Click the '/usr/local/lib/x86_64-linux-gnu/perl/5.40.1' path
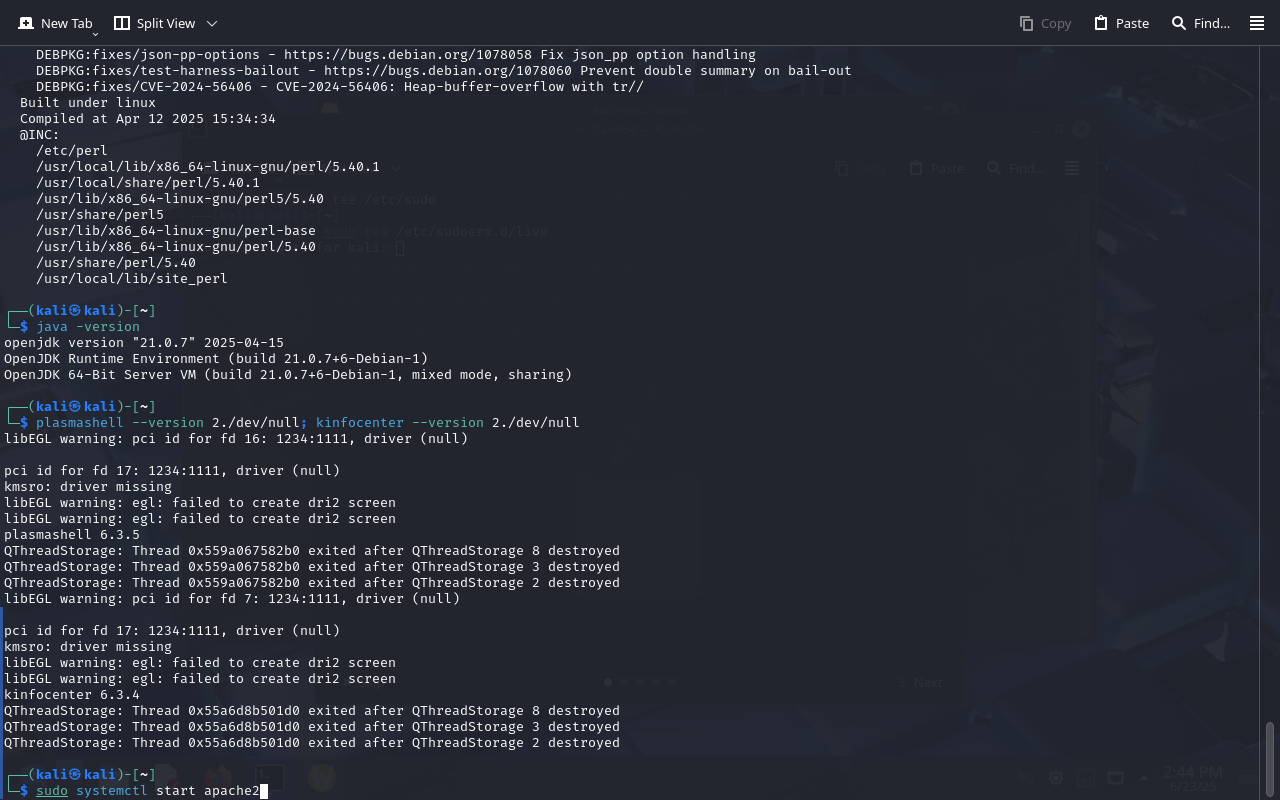This screenshot has width=1280, height=800. point(208,167)
